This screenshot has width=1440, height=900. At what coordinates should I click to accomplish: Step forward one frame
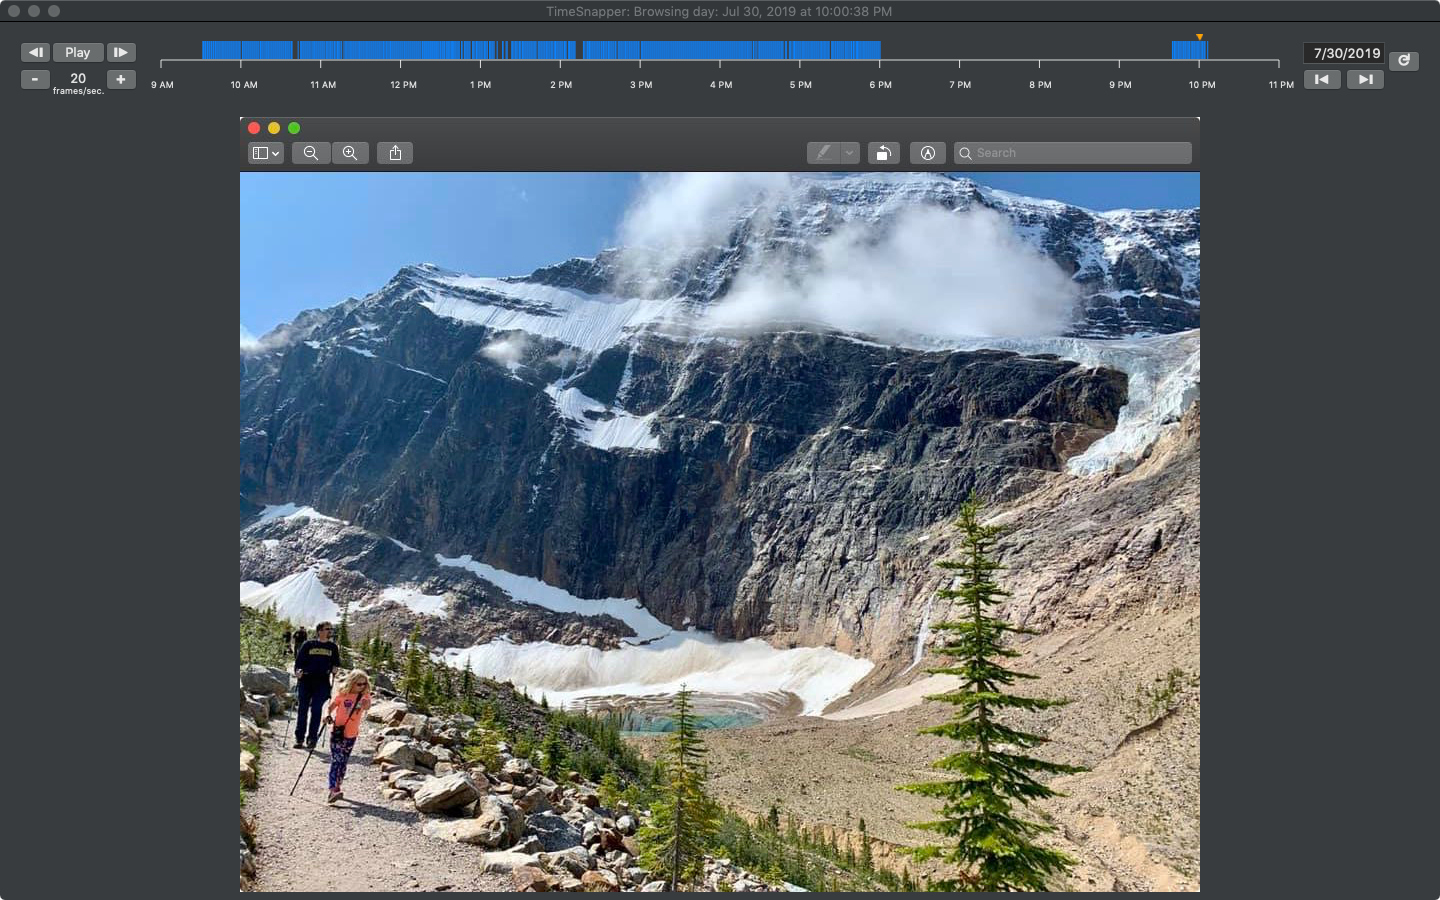[121, 52]
